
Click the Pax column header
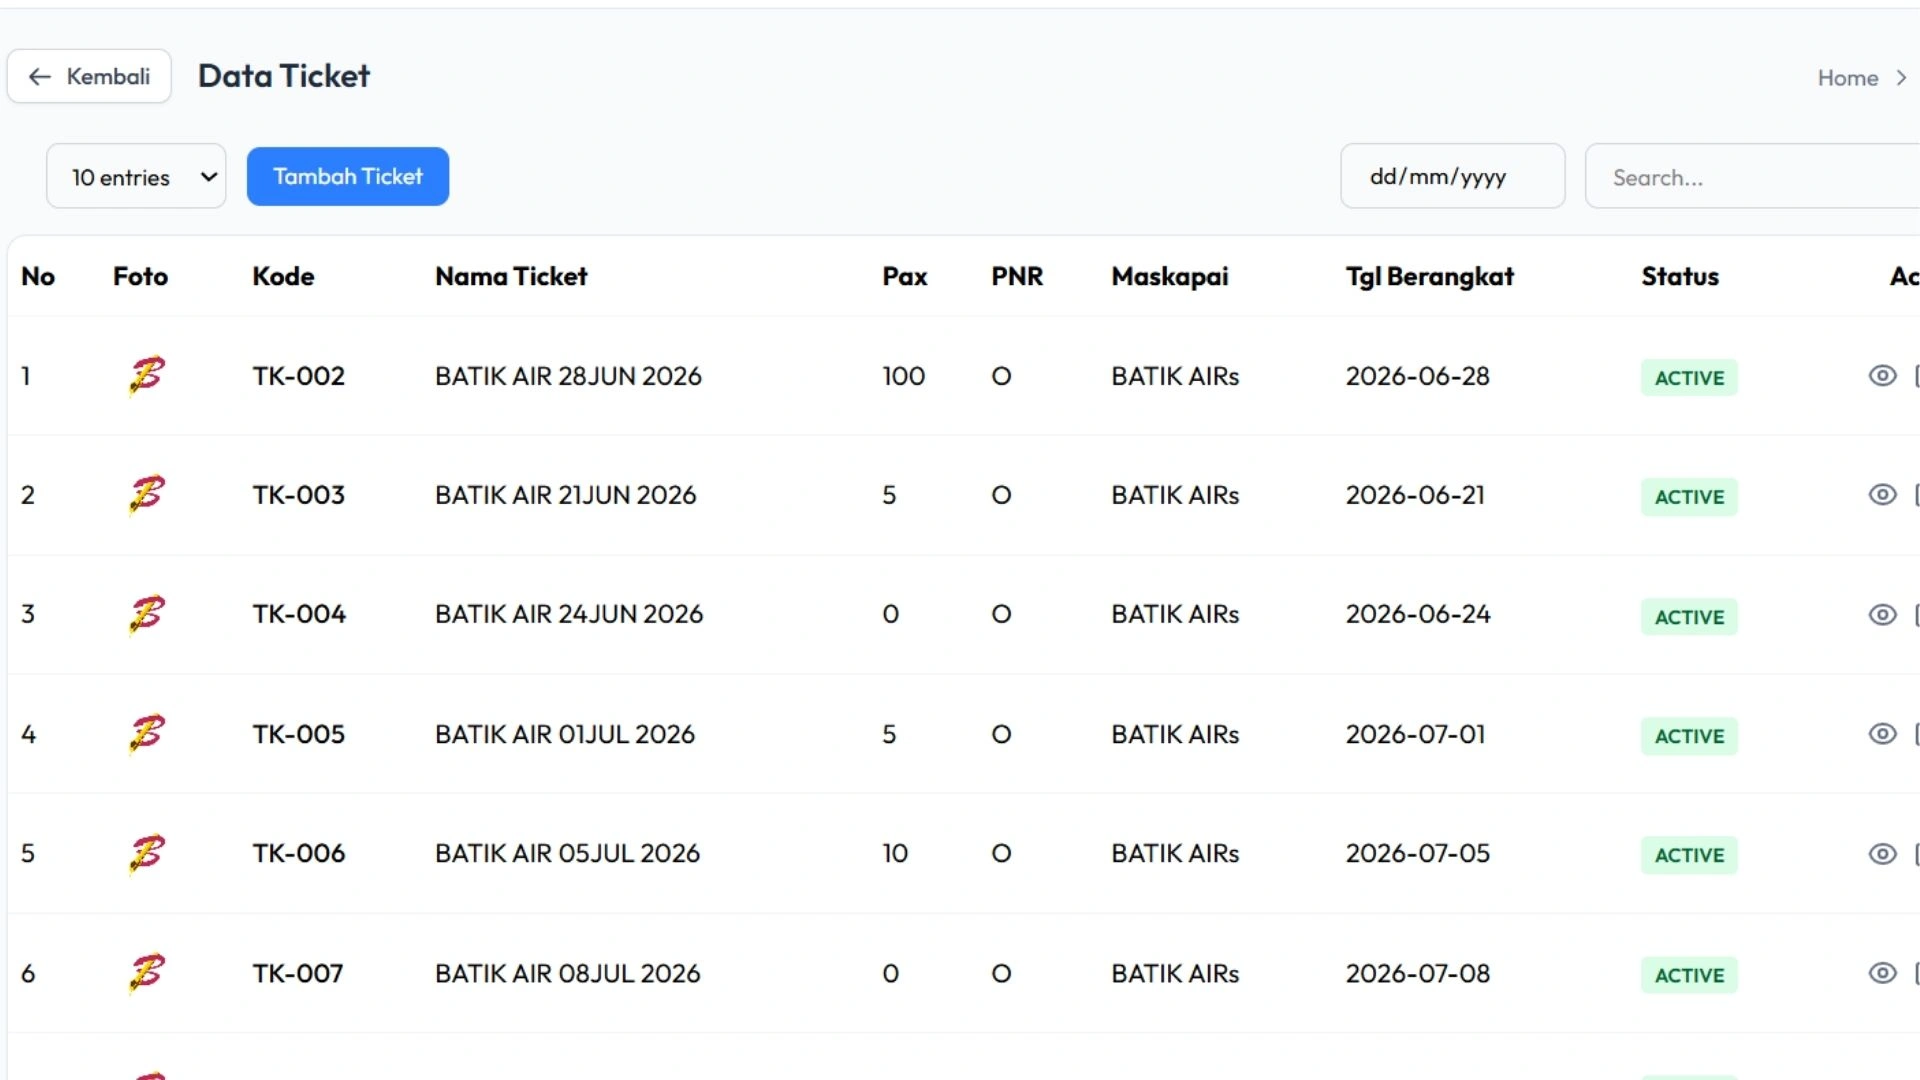pos(904,277)
